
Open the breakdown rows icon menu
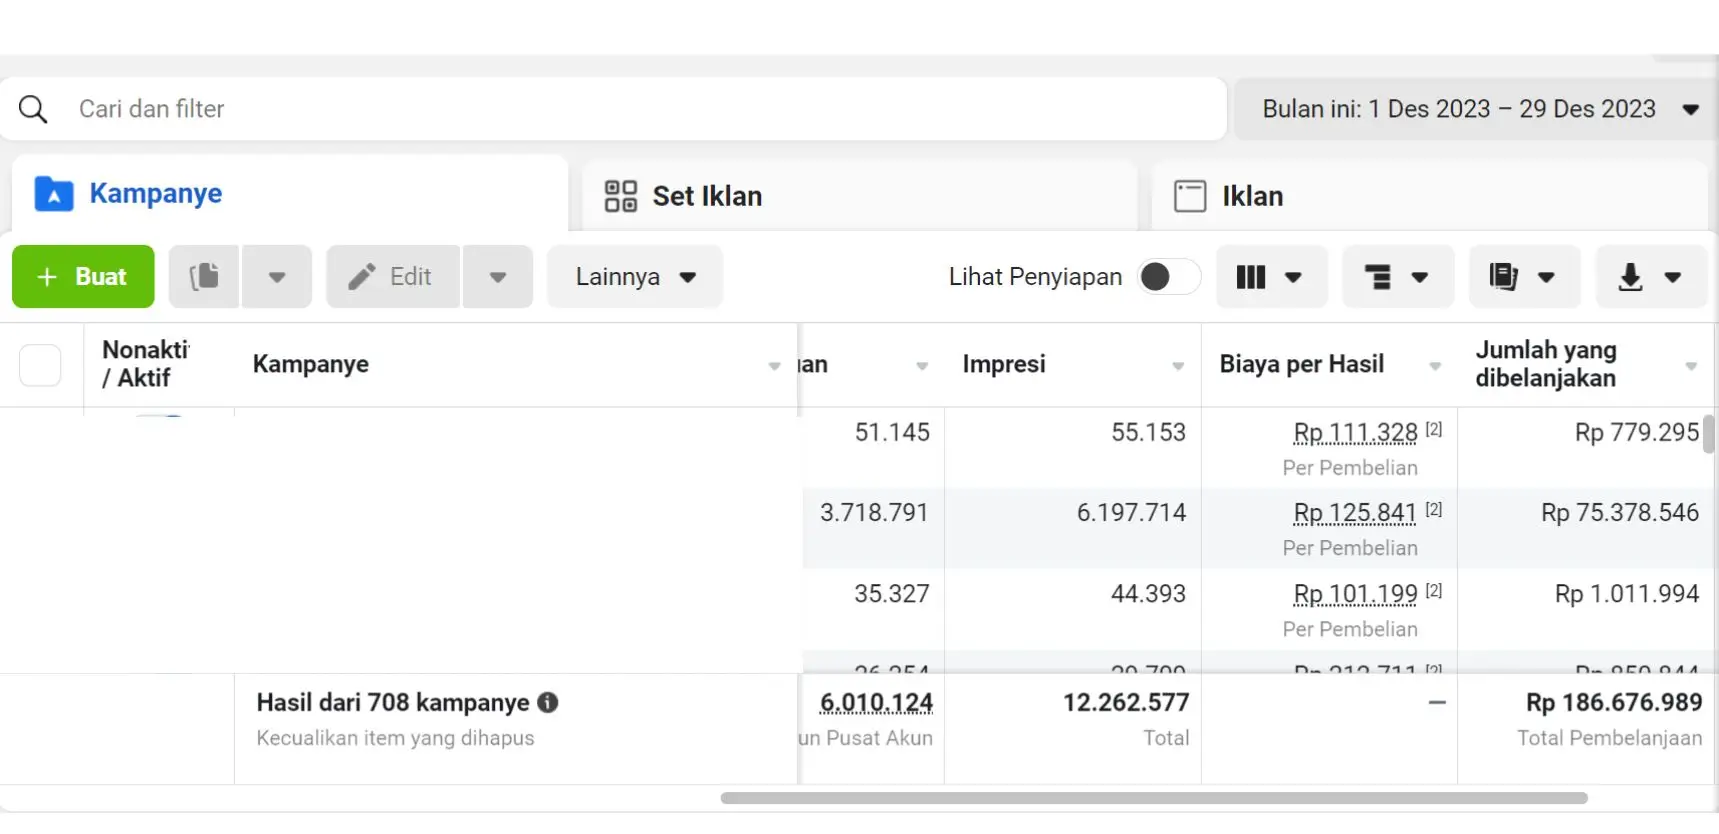[x=1397, y=276]
